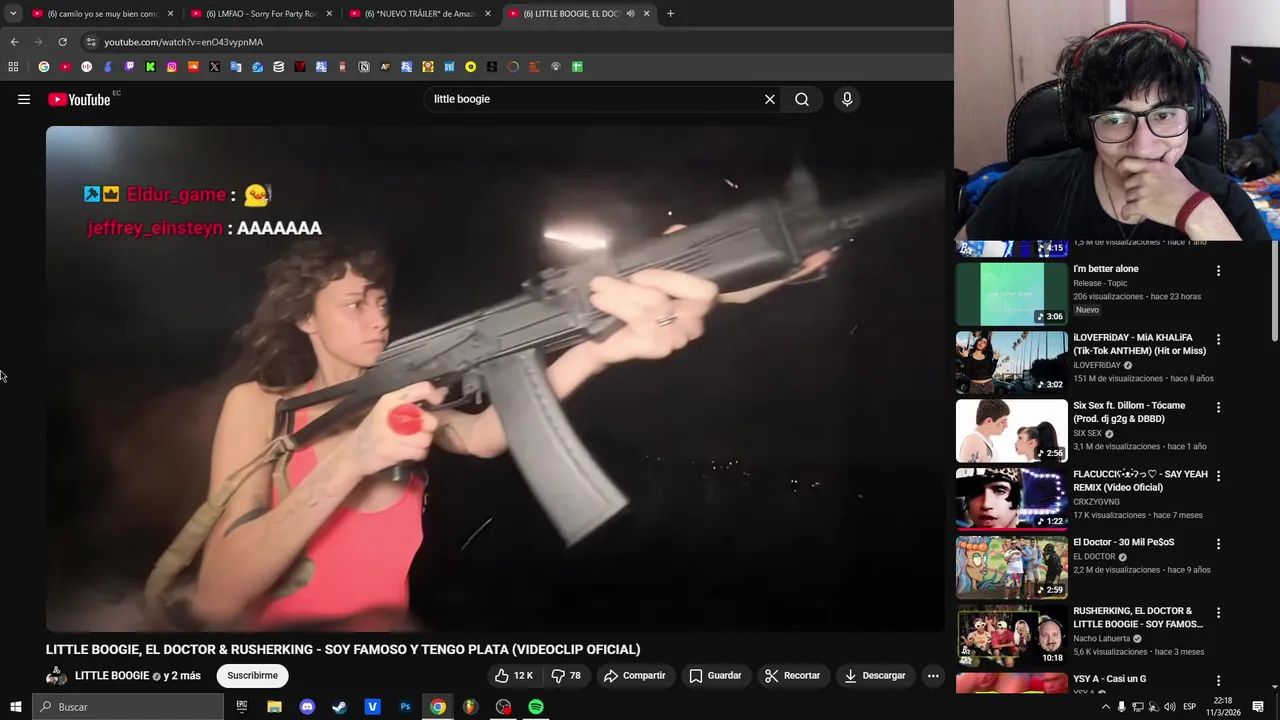Screen dimensions: 1280x720
Task: Expand hidden system tray icons chevron
Action: (1105, 707)
